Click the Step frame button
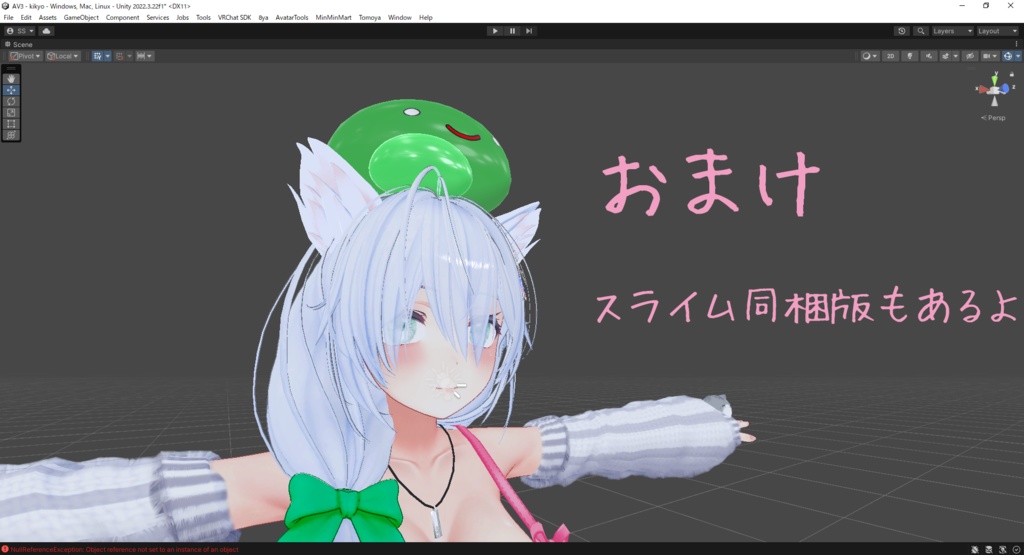 click(x=529, y=31)
